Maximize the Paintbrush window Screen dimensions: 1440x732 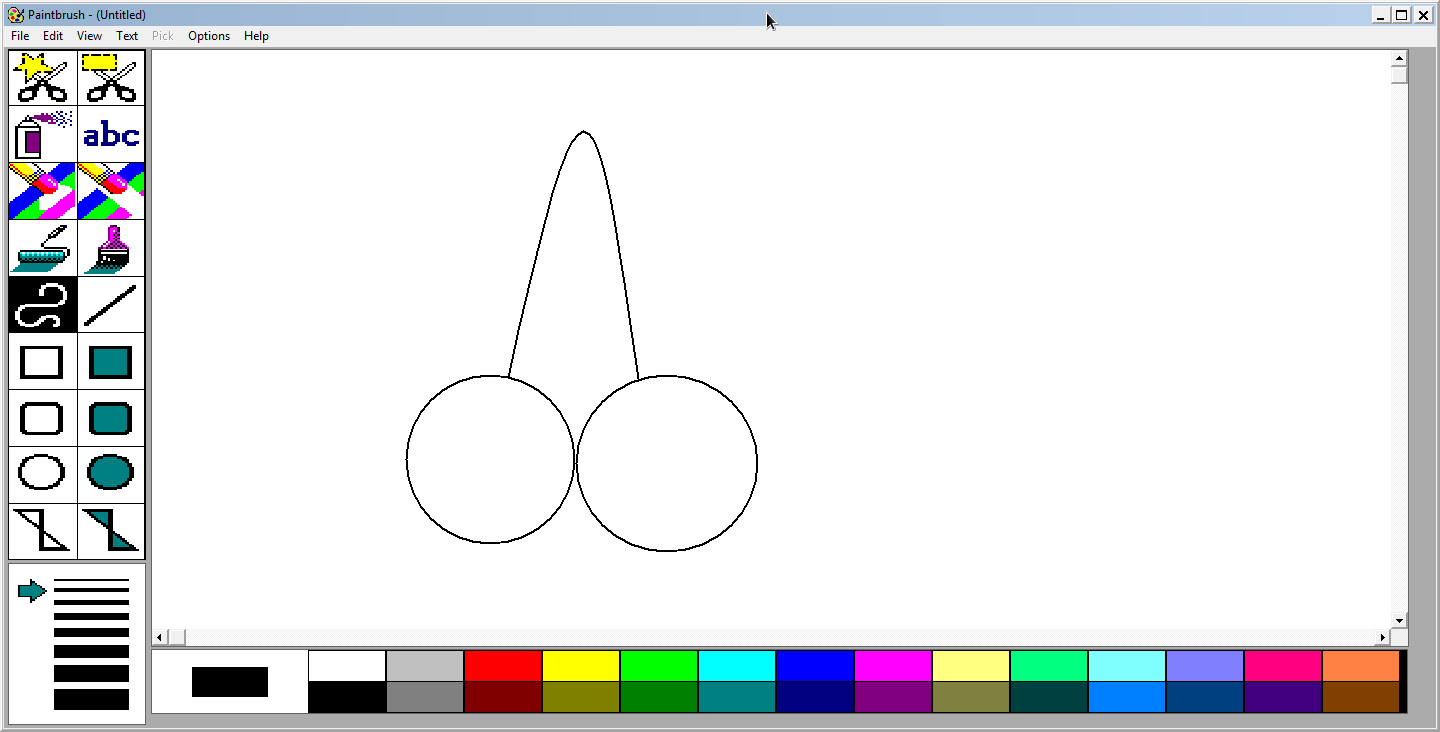[1402, 15]
